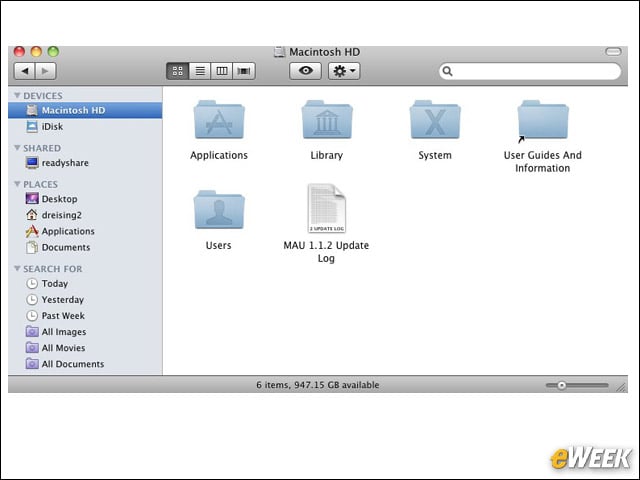Viewport: 640px width, 480px height.
Task: Click the yellow minimize button
Action: (36, 51)
